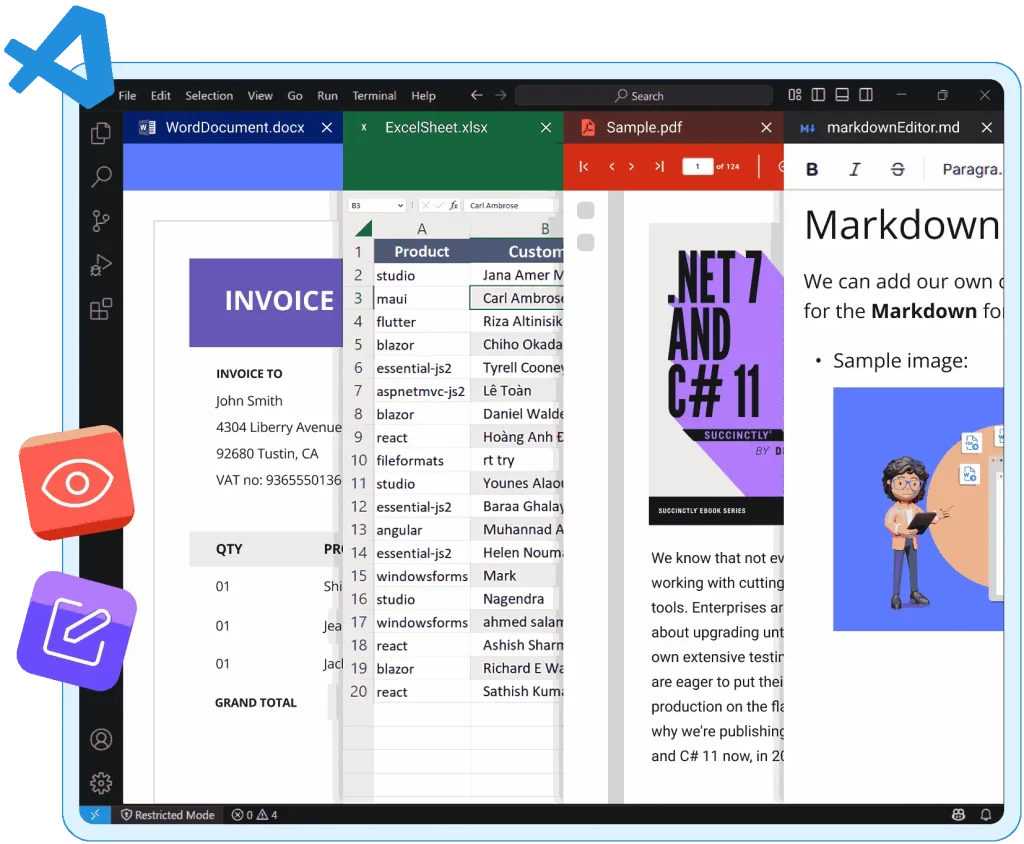Expand the Name Box dropdown showing B3
1024x844 pixels.
[x=401, y=206]
